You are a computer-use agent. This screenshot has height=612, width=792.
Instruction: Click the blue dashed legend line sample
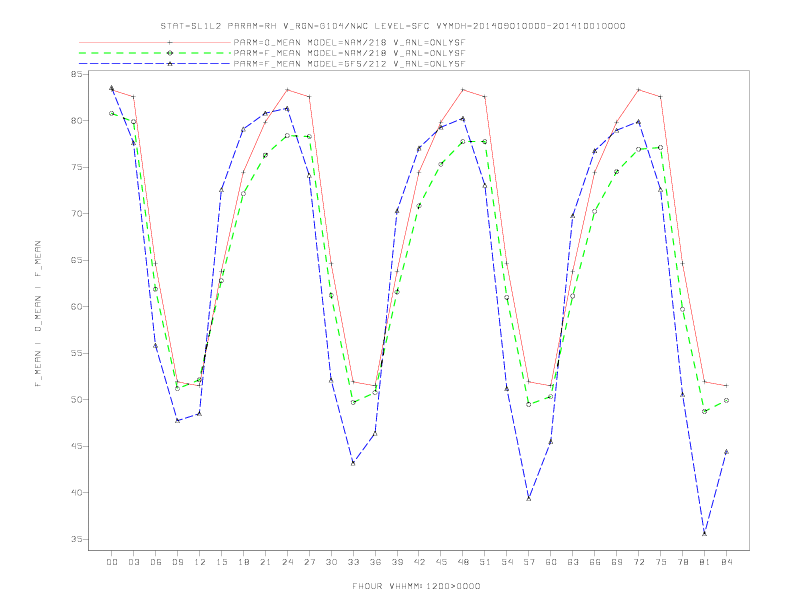[155, 64]
